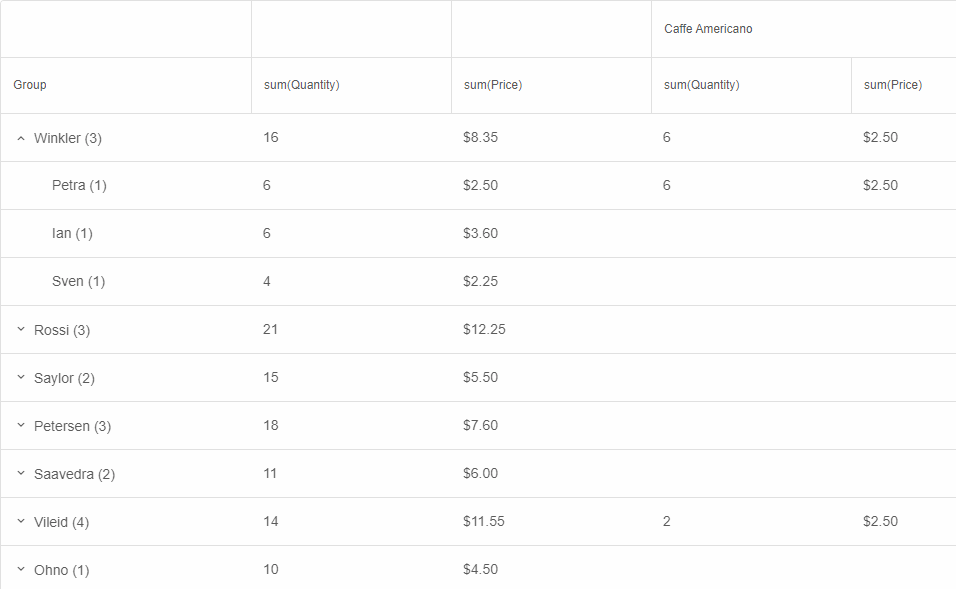This screenshot has height=589, width=956.
Task: Click the Caffe Americano column group header
Action: tap(708, 29)
